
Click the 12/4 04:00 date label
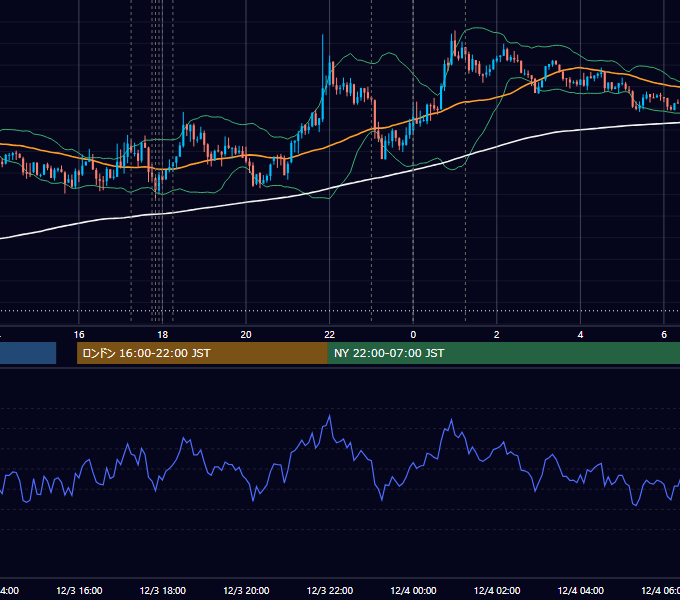[581, 590]
